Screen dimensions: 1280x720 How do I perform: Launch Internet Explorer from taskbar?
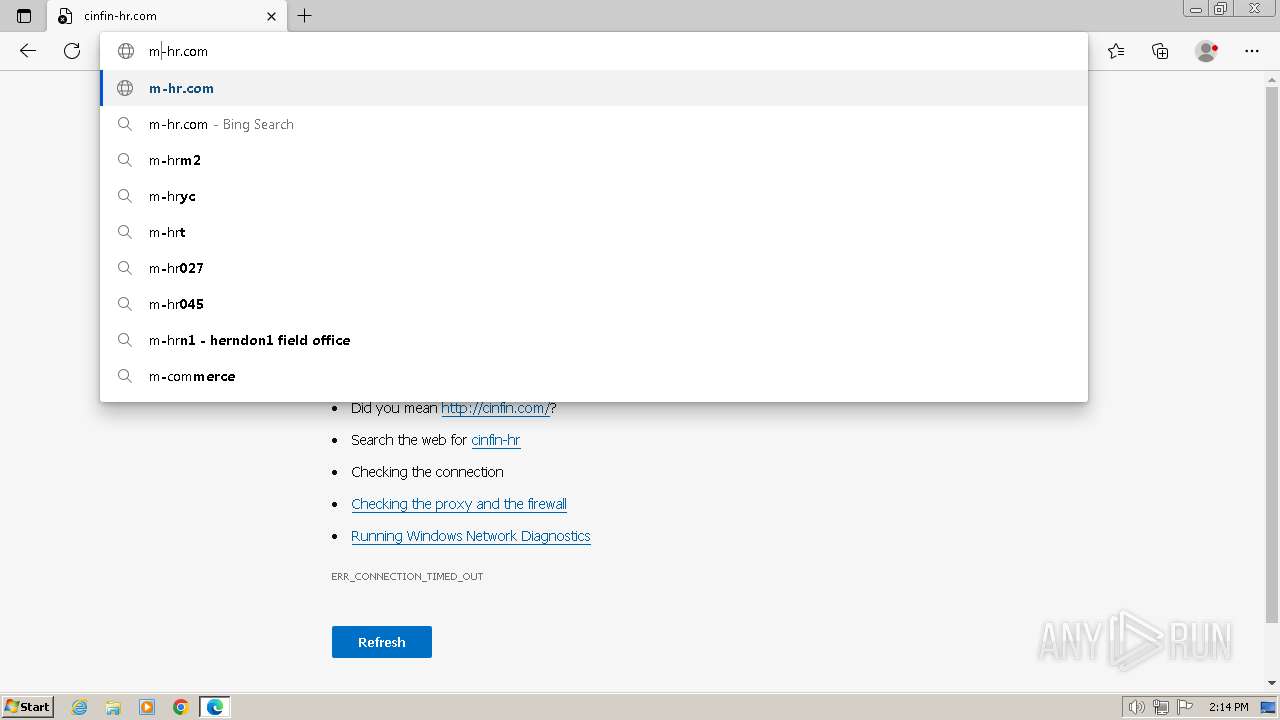(x=79, y=707)
